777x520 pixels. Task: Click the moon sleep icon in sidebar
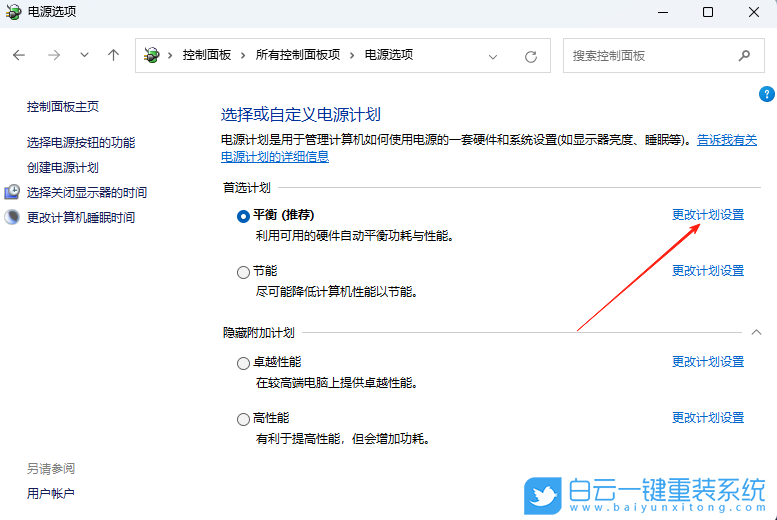12,217
